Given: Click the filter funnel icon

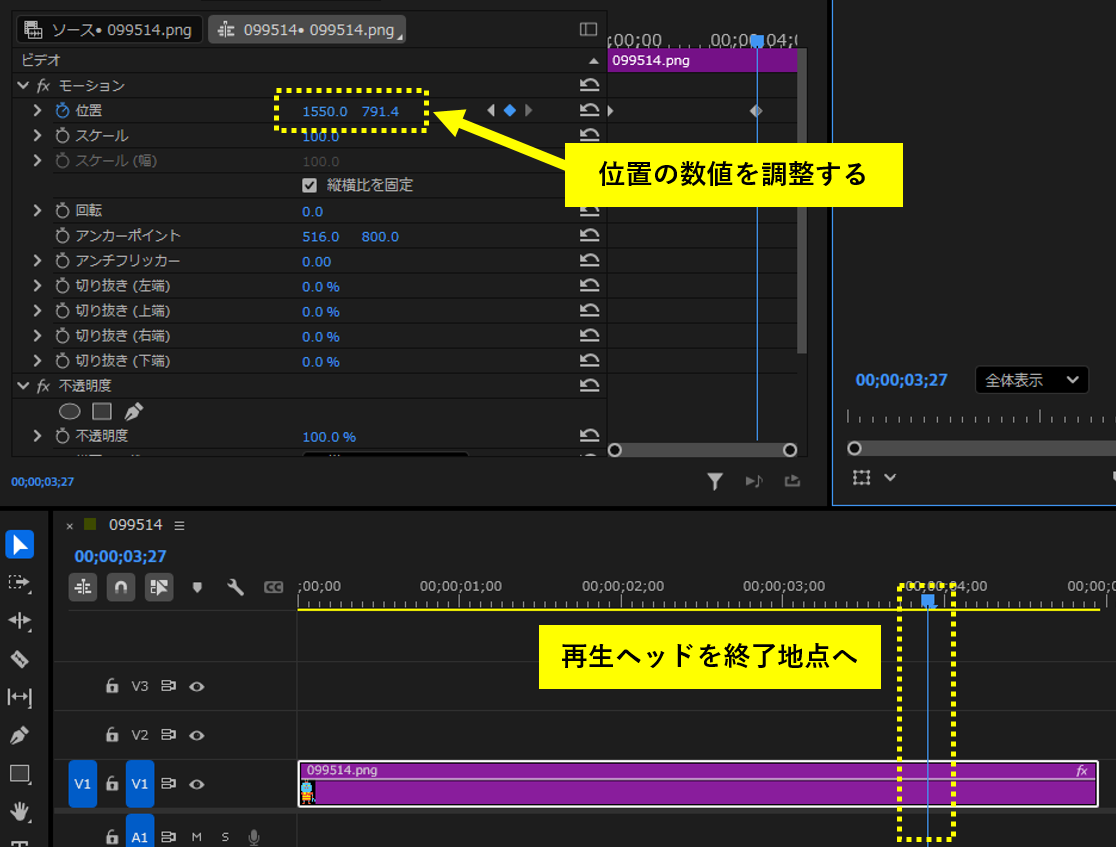Looking at the screenshot, I should 715,482.
